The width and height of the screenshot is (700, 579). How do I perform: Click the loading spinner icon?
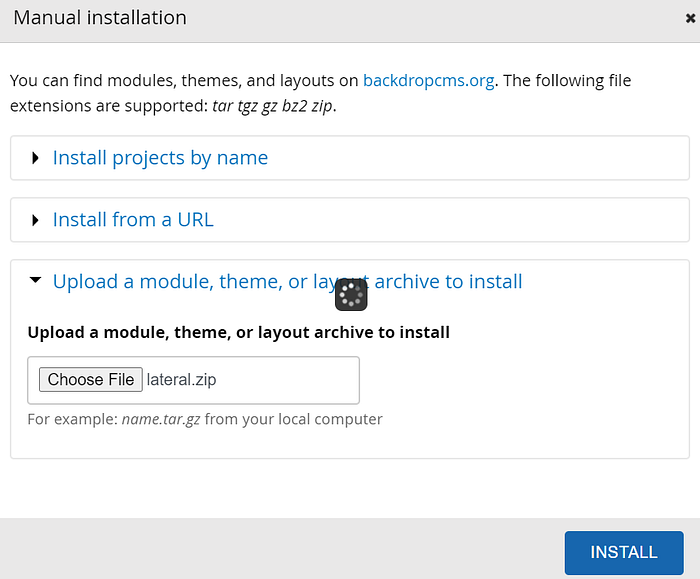coord(351,295)
